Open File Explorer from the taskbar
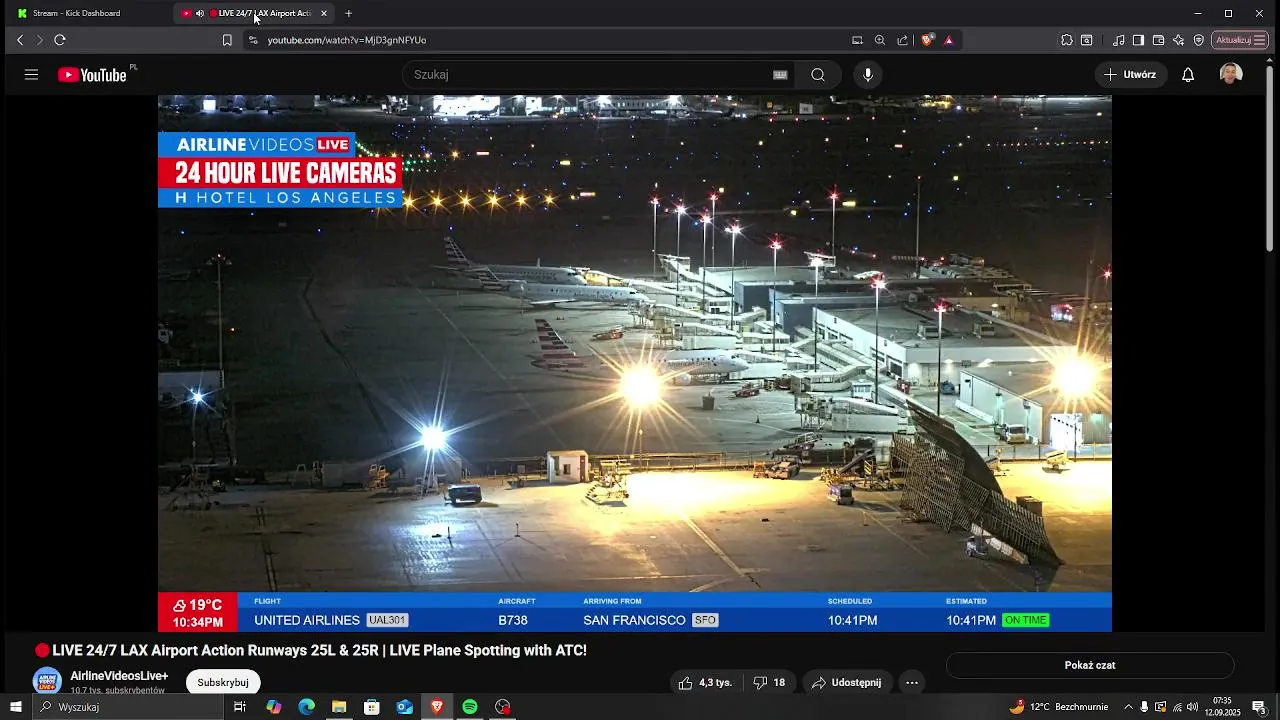The width and height of the screenshot is (1280, 720). pyautogui.click(x=339, y=707)
